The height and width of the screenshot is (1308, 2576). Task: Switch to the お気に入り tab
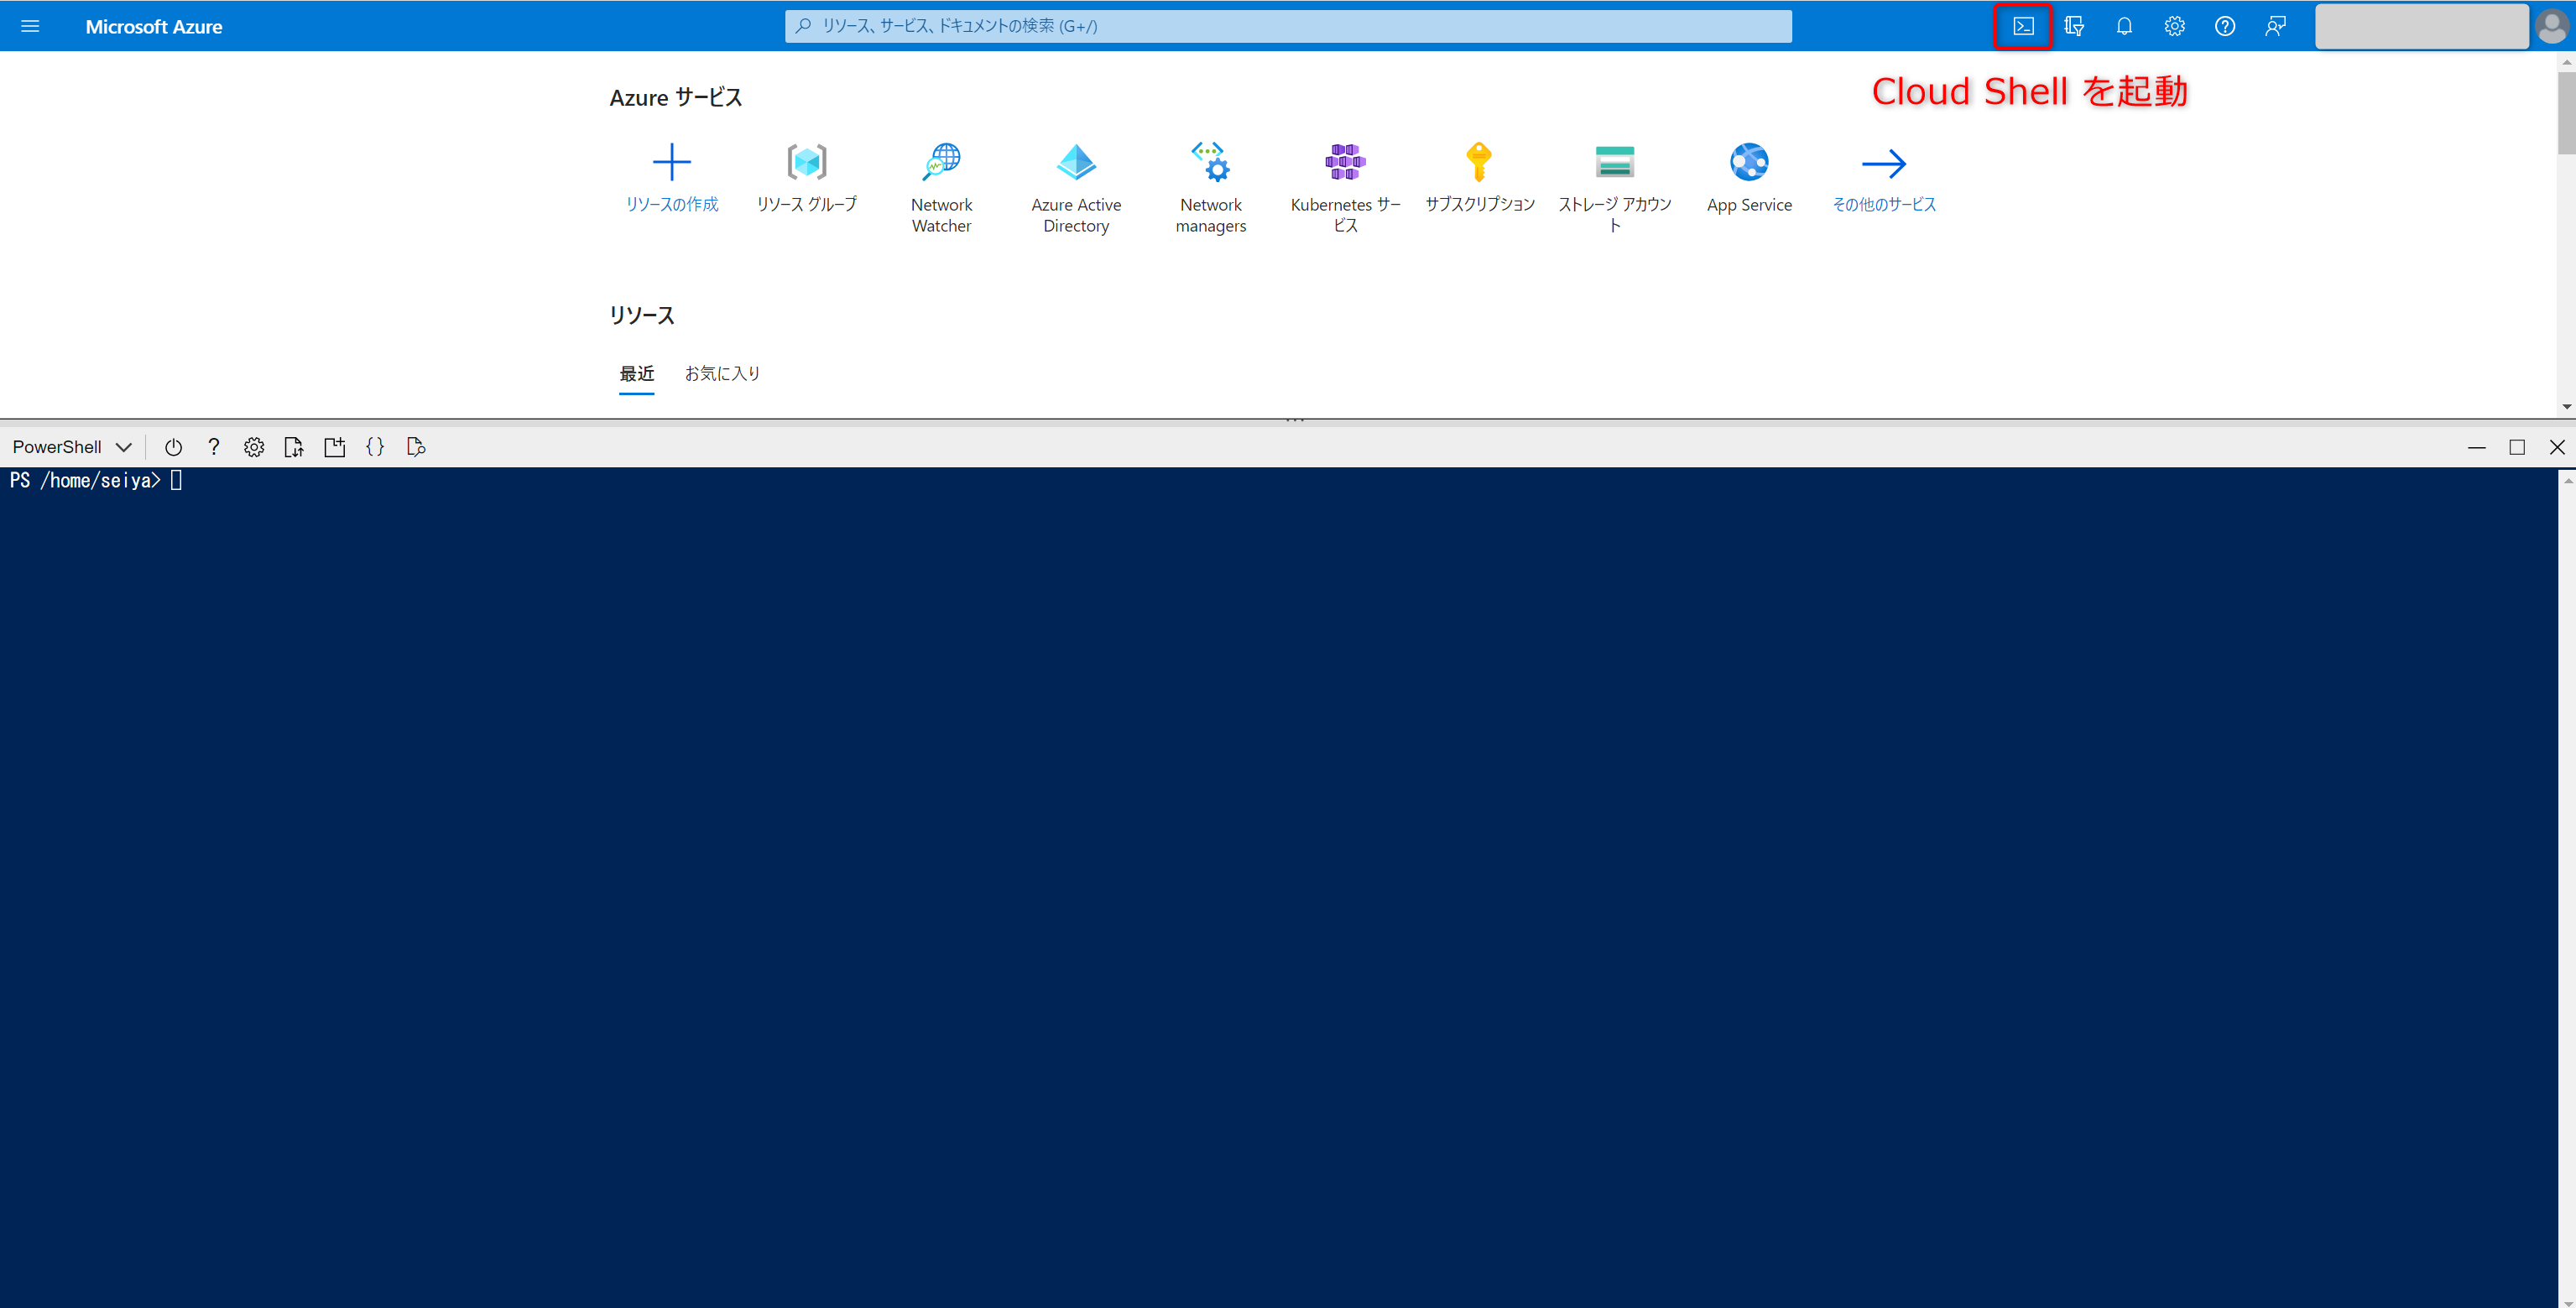pyautogui.click(x=722, y=373)
